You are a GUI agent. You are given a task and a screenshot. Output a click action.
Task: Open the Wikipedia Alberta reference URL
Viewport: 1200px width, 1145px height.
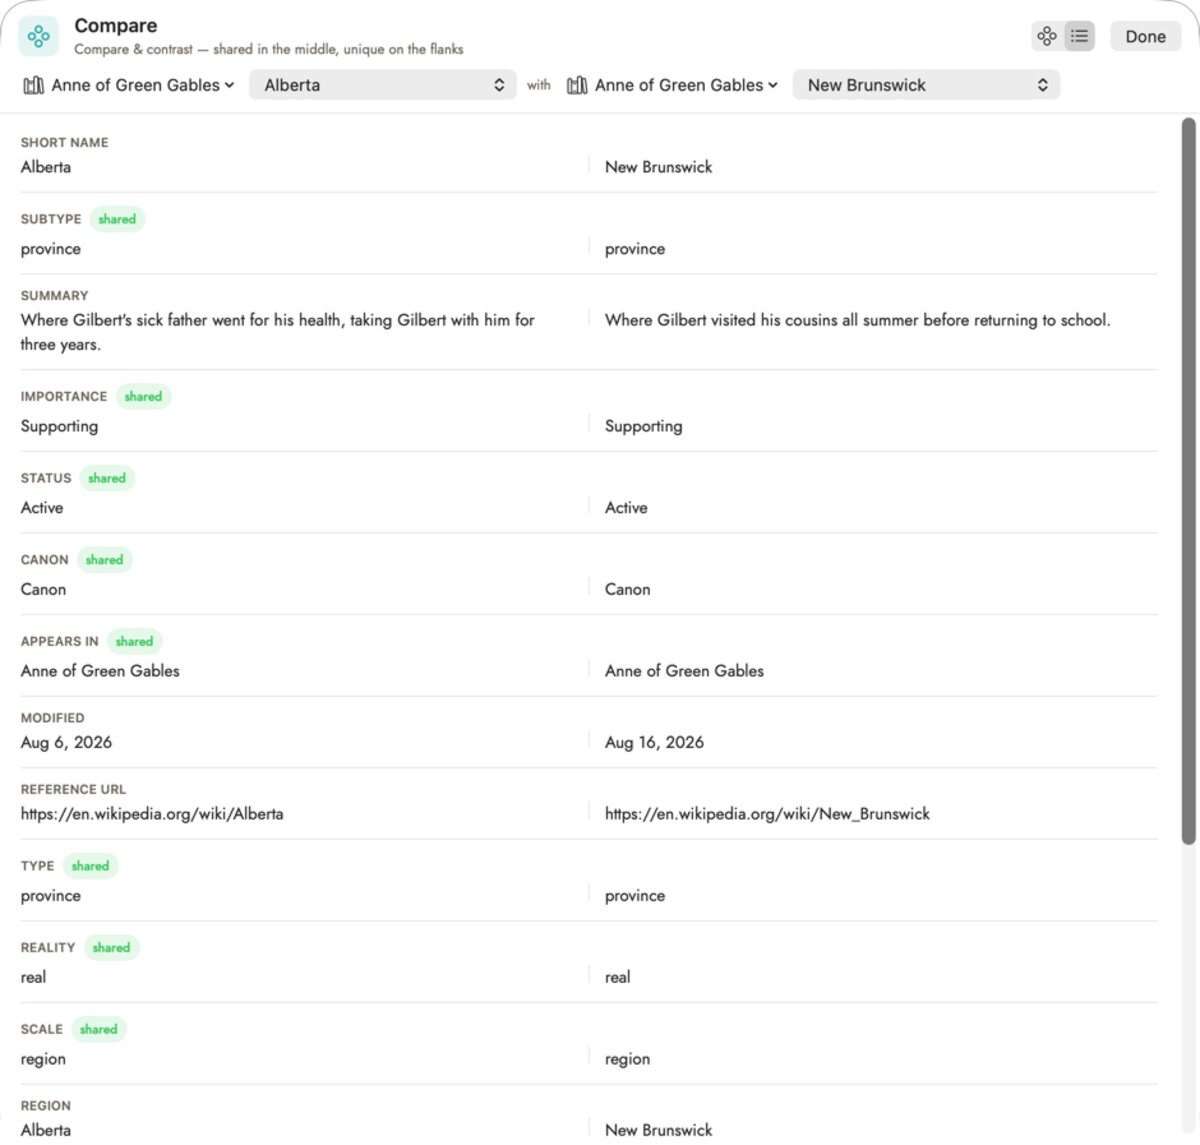tap(152, 814)
